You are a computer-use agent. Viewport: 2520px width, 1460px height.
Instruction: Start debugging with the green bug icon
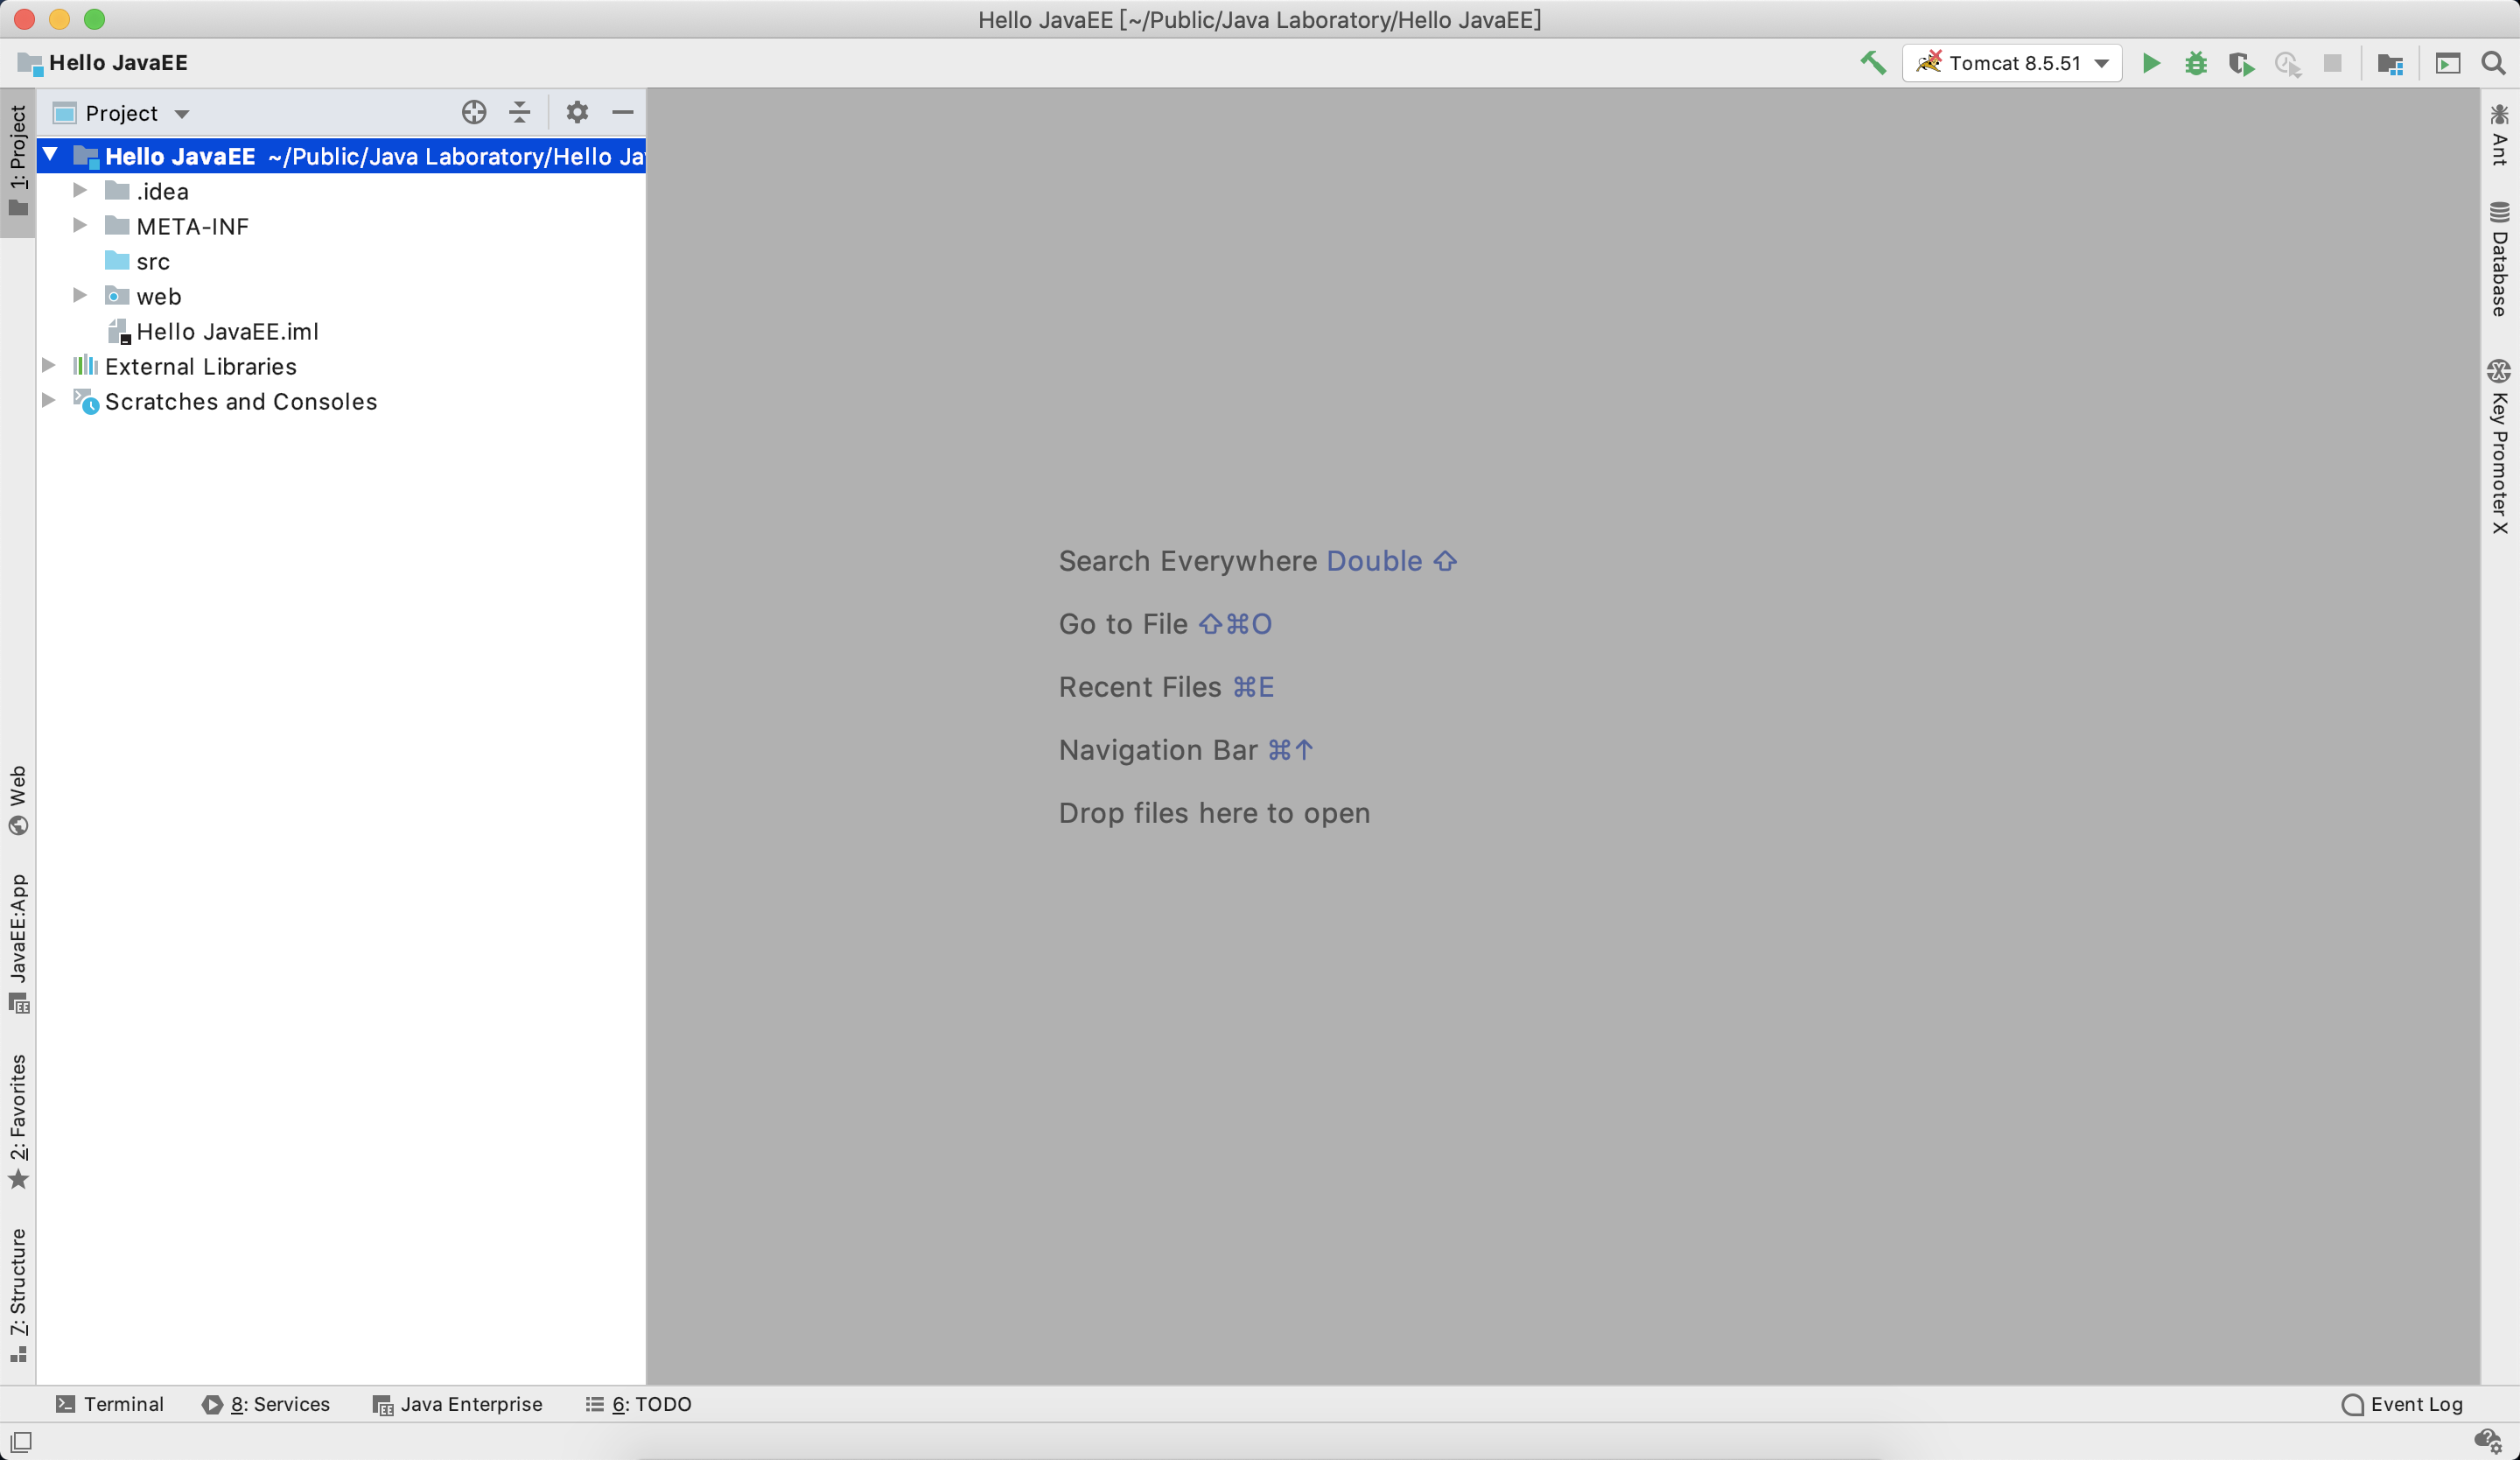(x=2196, y=63)
